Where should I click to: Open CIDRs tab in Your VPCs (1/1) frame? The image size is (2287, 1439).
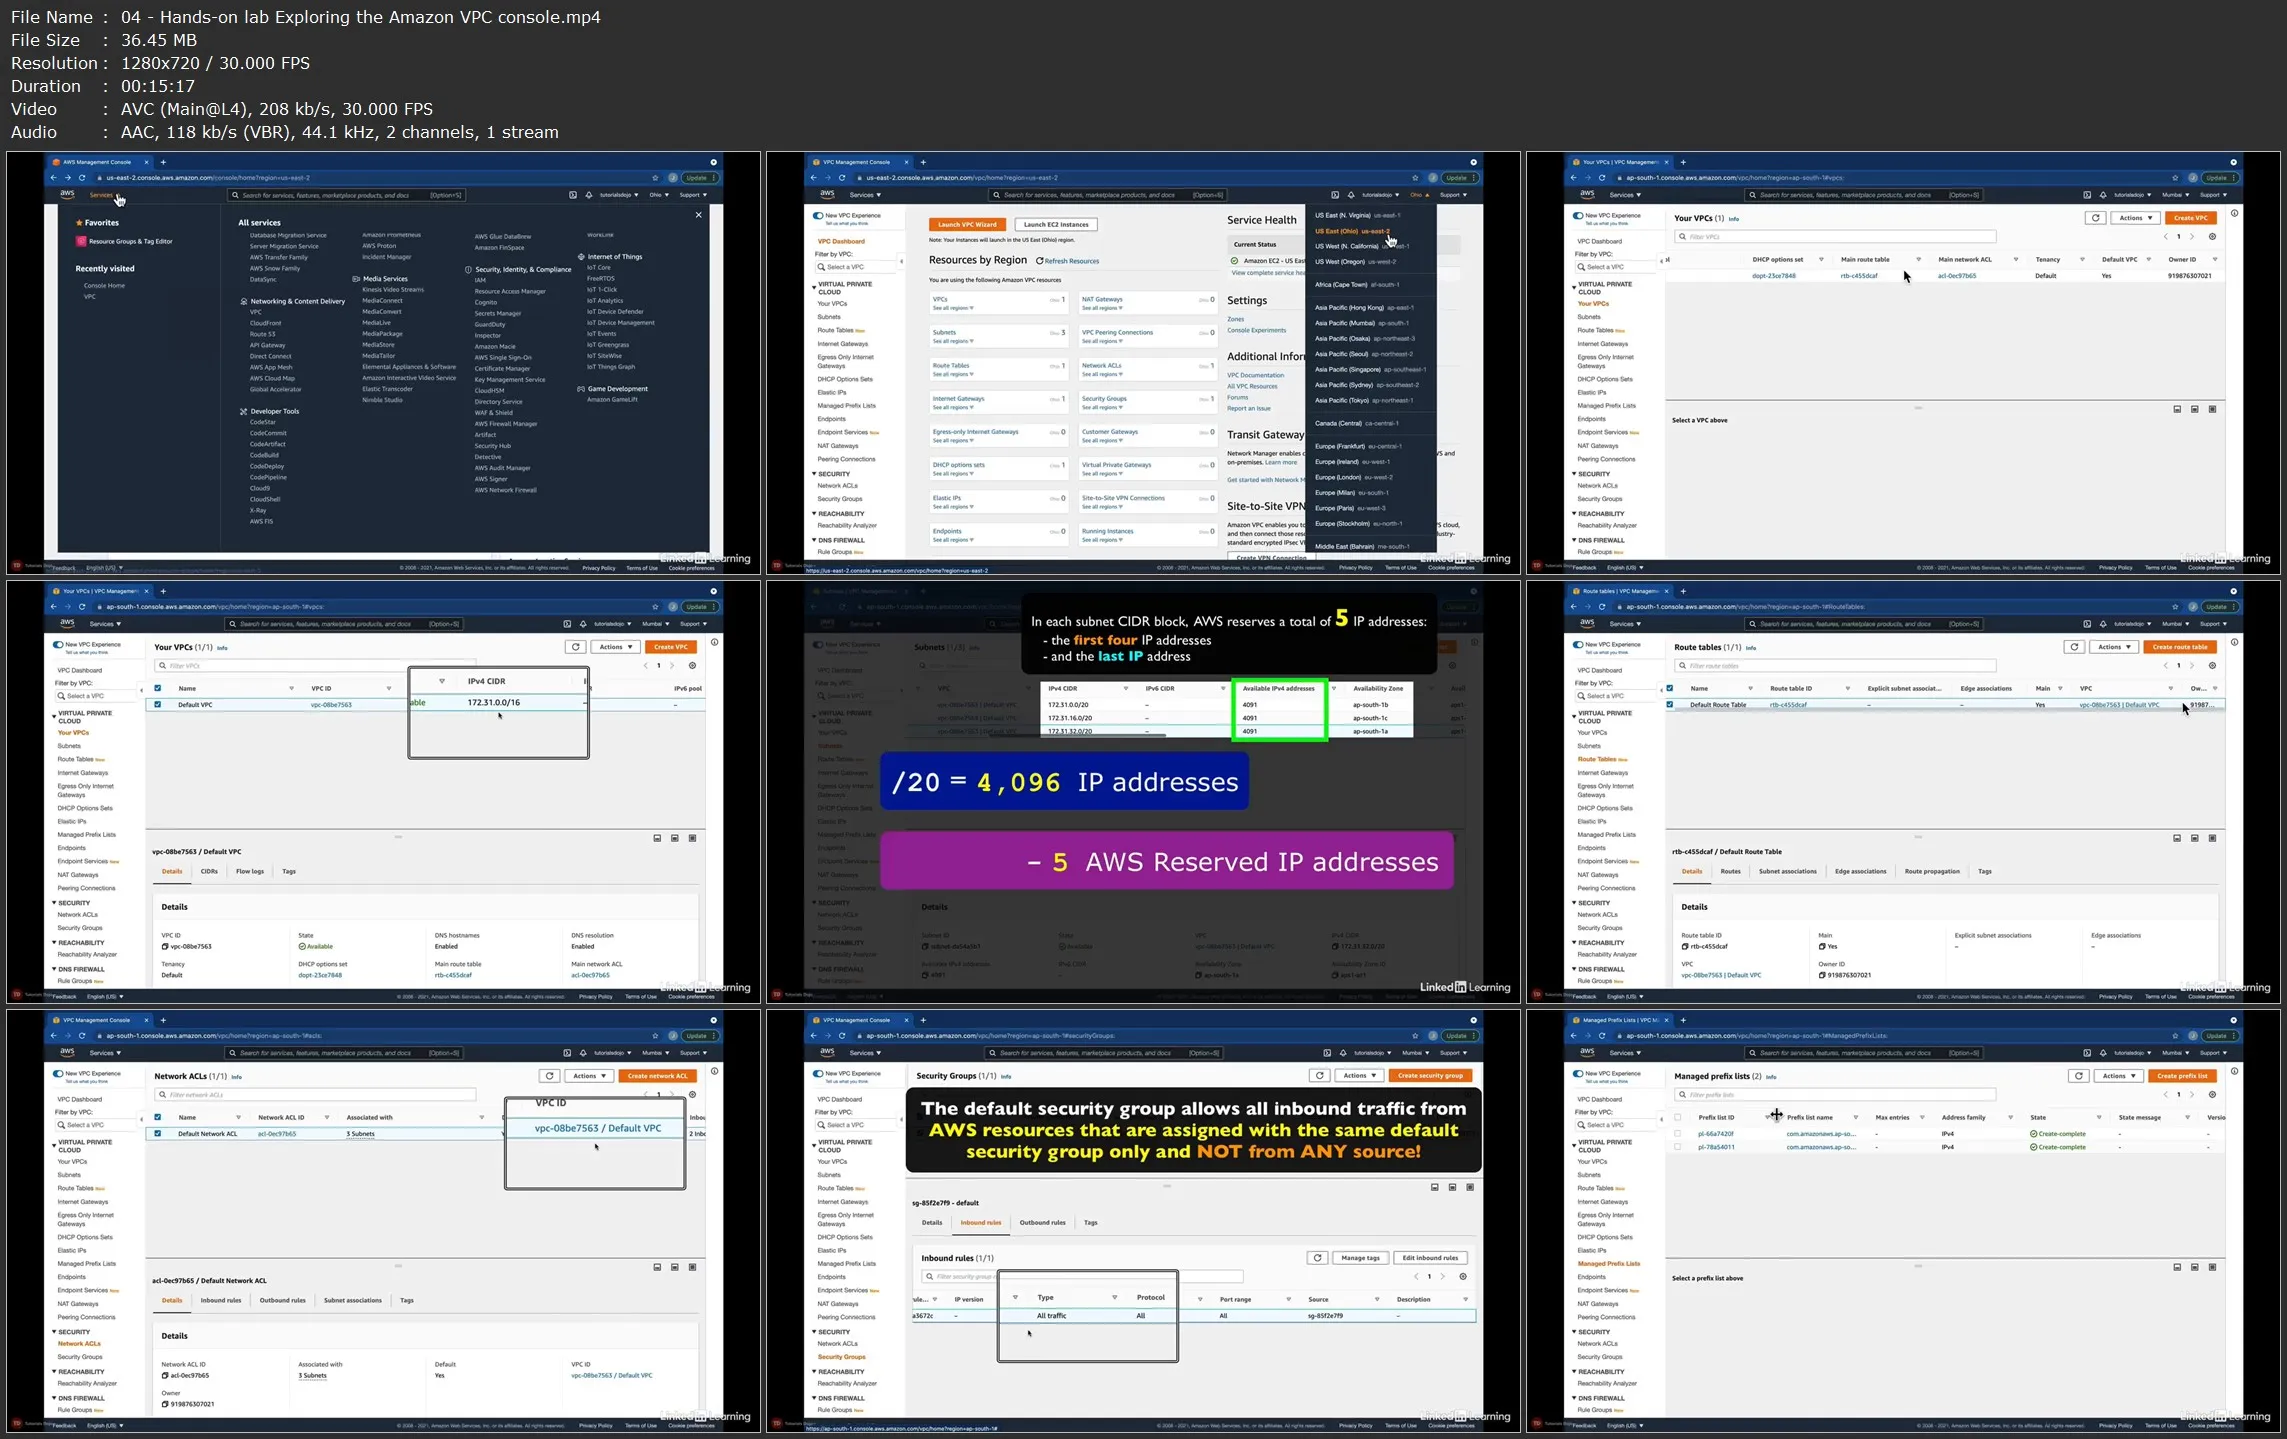tap(209, 872)
